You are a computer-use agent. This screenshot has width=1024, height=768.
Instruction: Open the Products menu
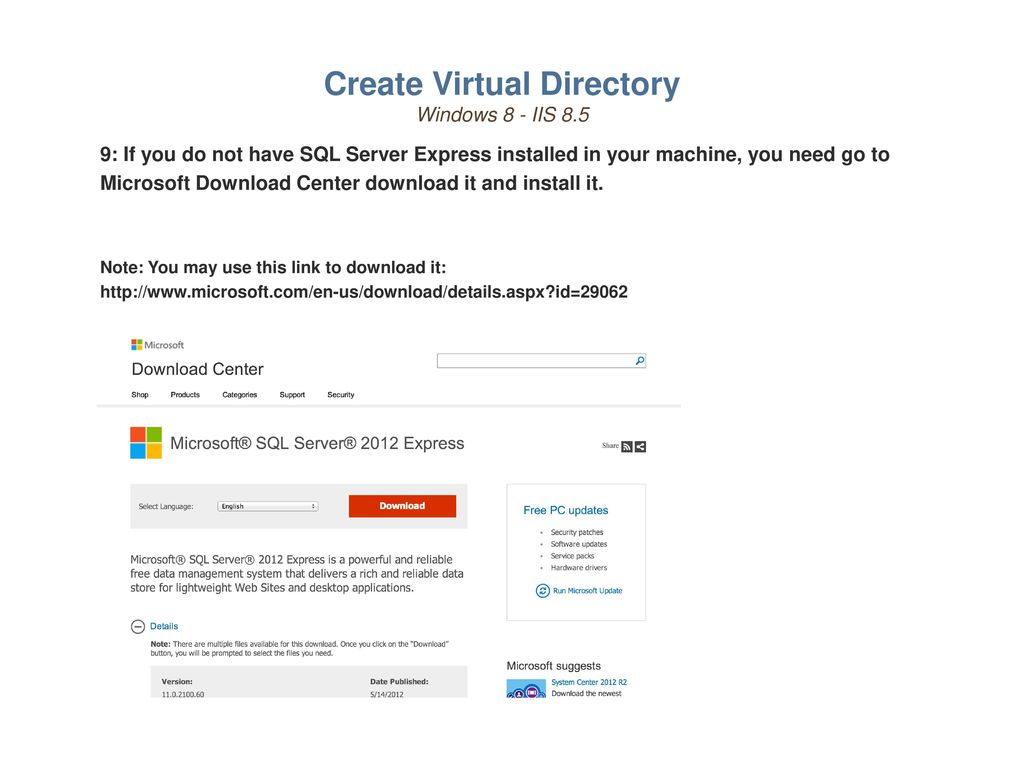pyautogui.click(x=185, y=394)
